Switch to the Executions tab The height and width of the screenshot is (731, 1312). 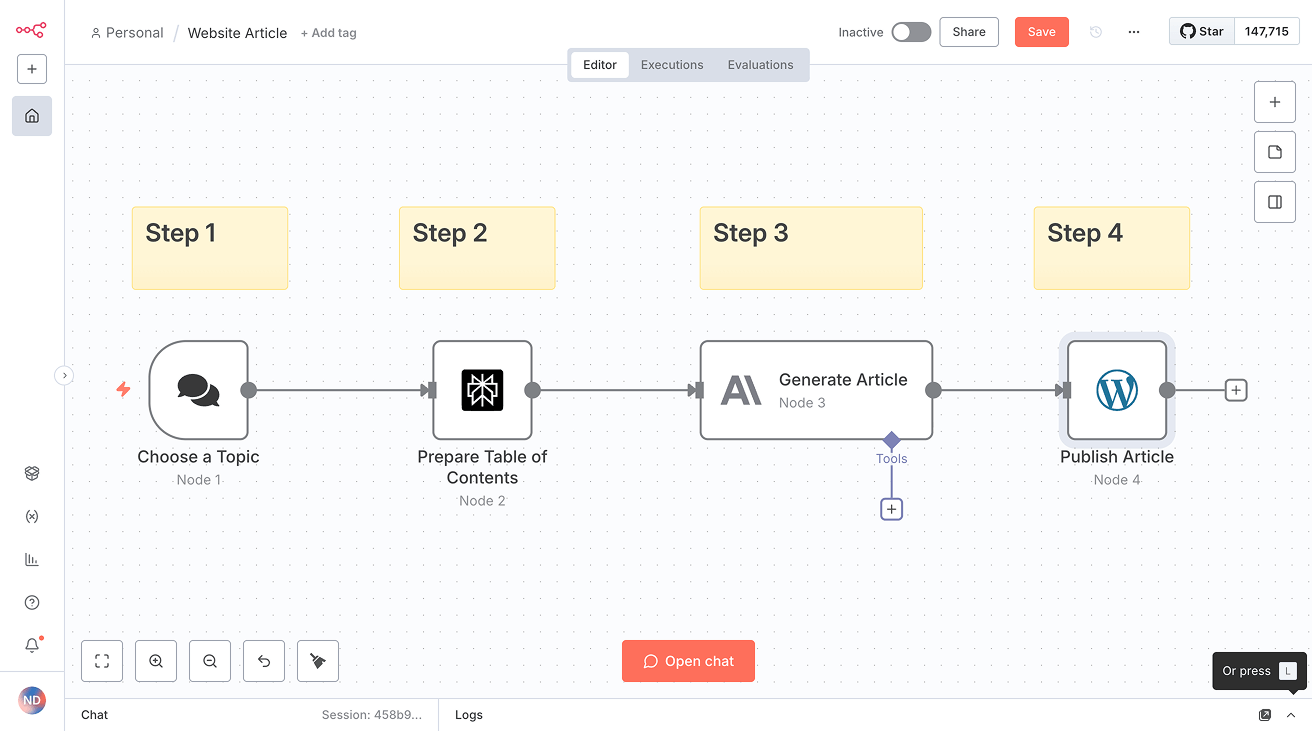(671, 64)
